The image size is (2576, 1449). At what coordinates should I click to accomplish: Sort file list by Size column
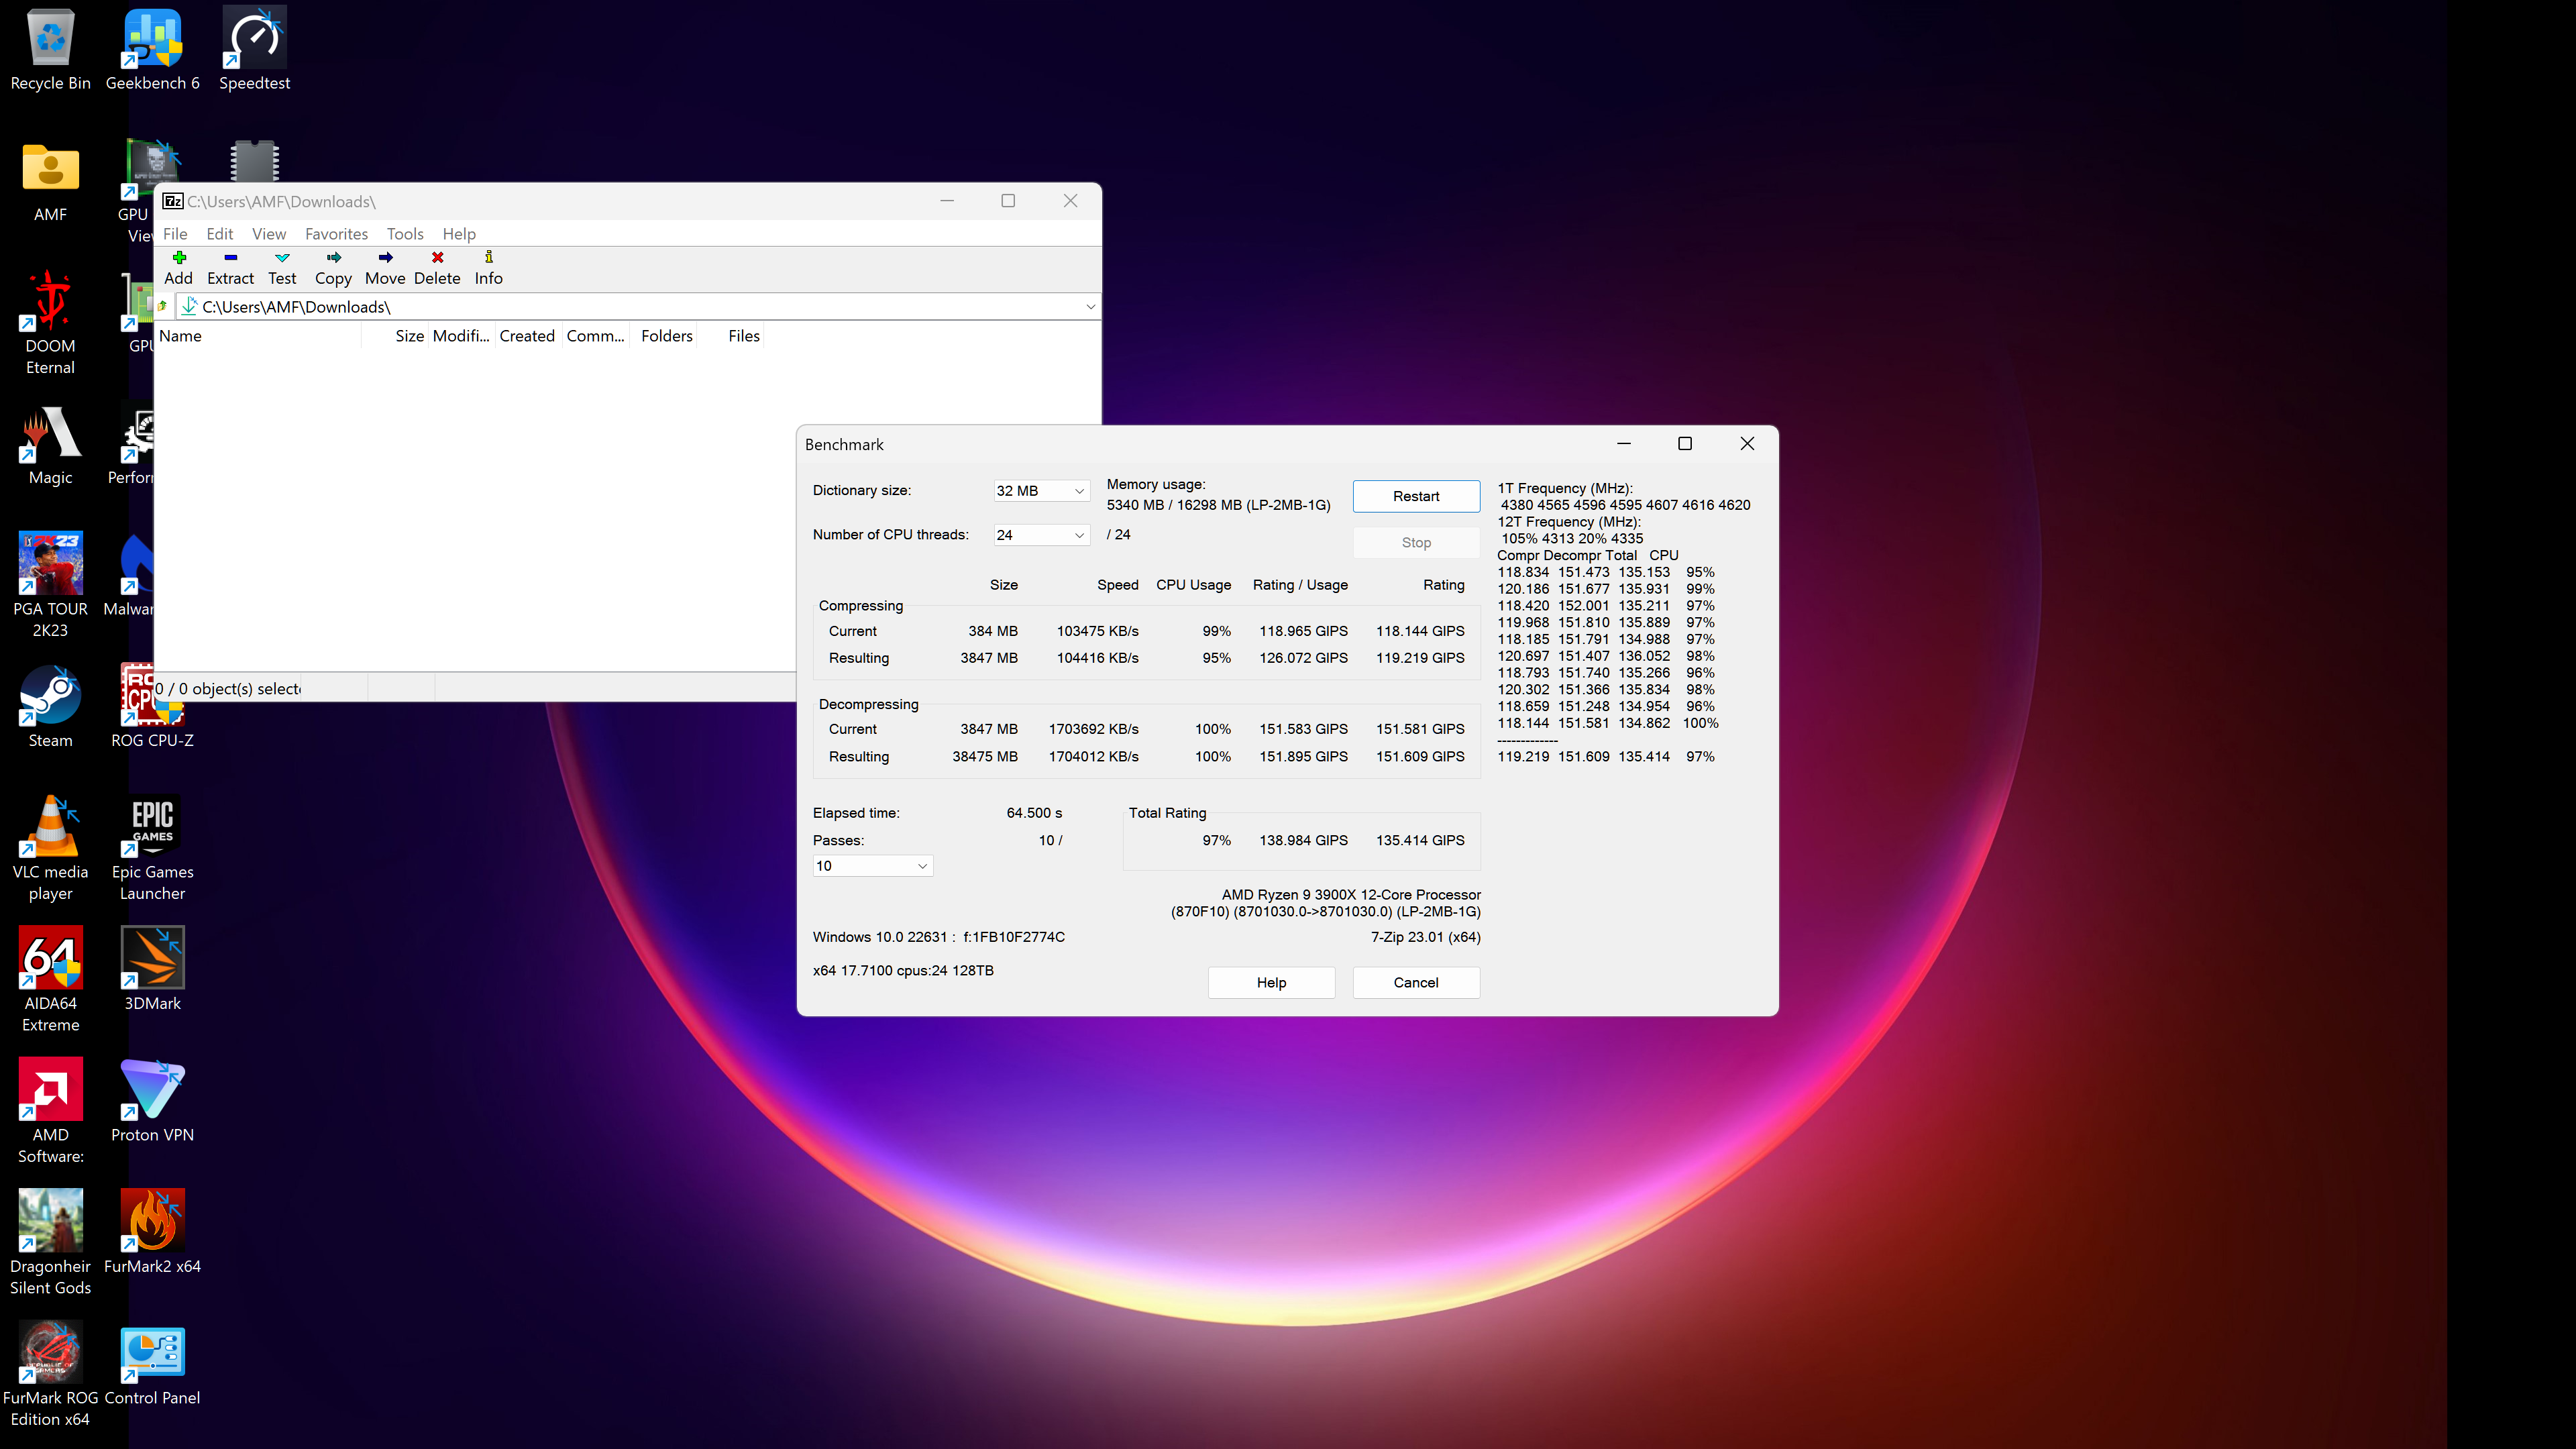pyautogui.click(x=395, y=336)
